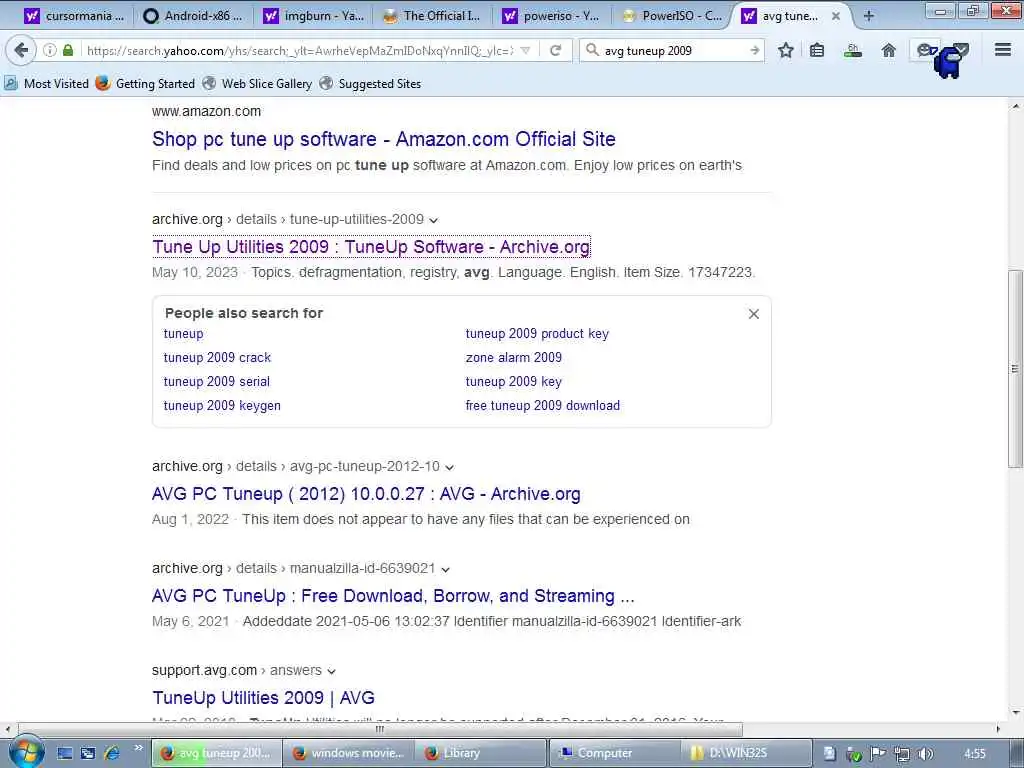Switch to Computer taskbar window

614,753
